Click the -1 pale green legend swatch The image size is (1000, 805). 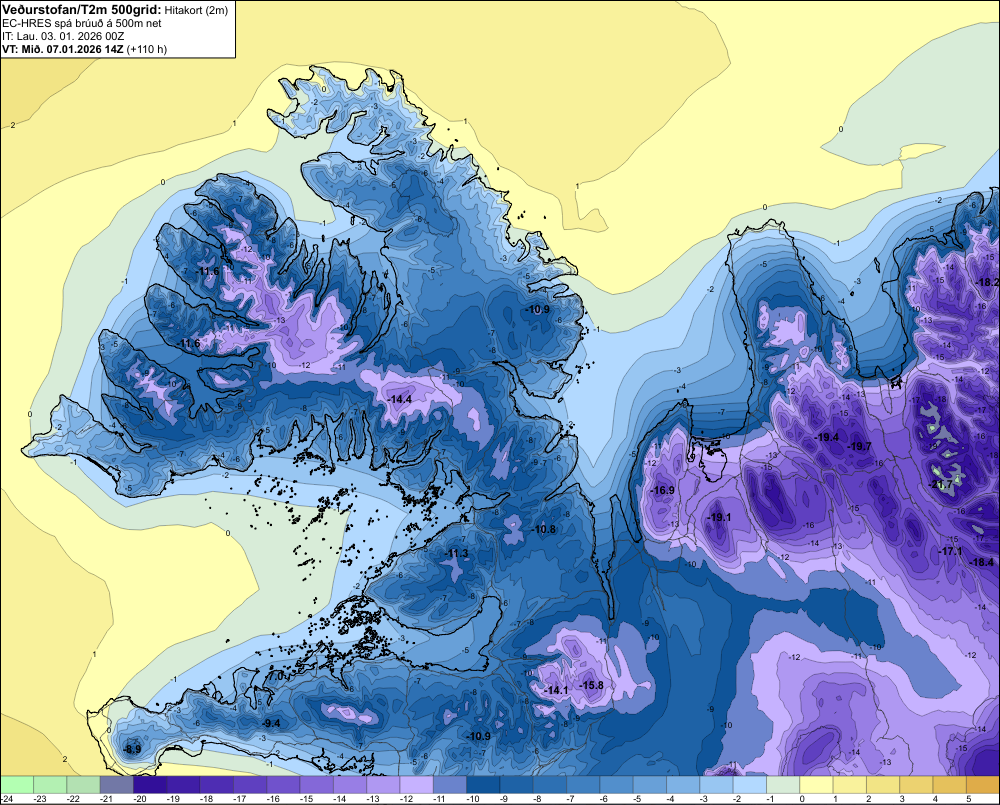783,784
